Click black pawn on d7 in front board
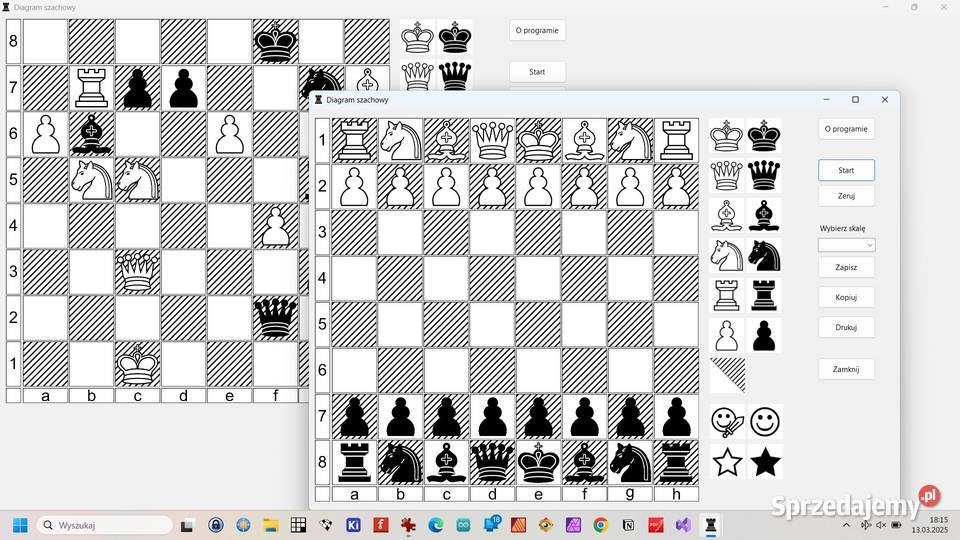The width and height of the screenshot is (960, 540). [492, 416]
